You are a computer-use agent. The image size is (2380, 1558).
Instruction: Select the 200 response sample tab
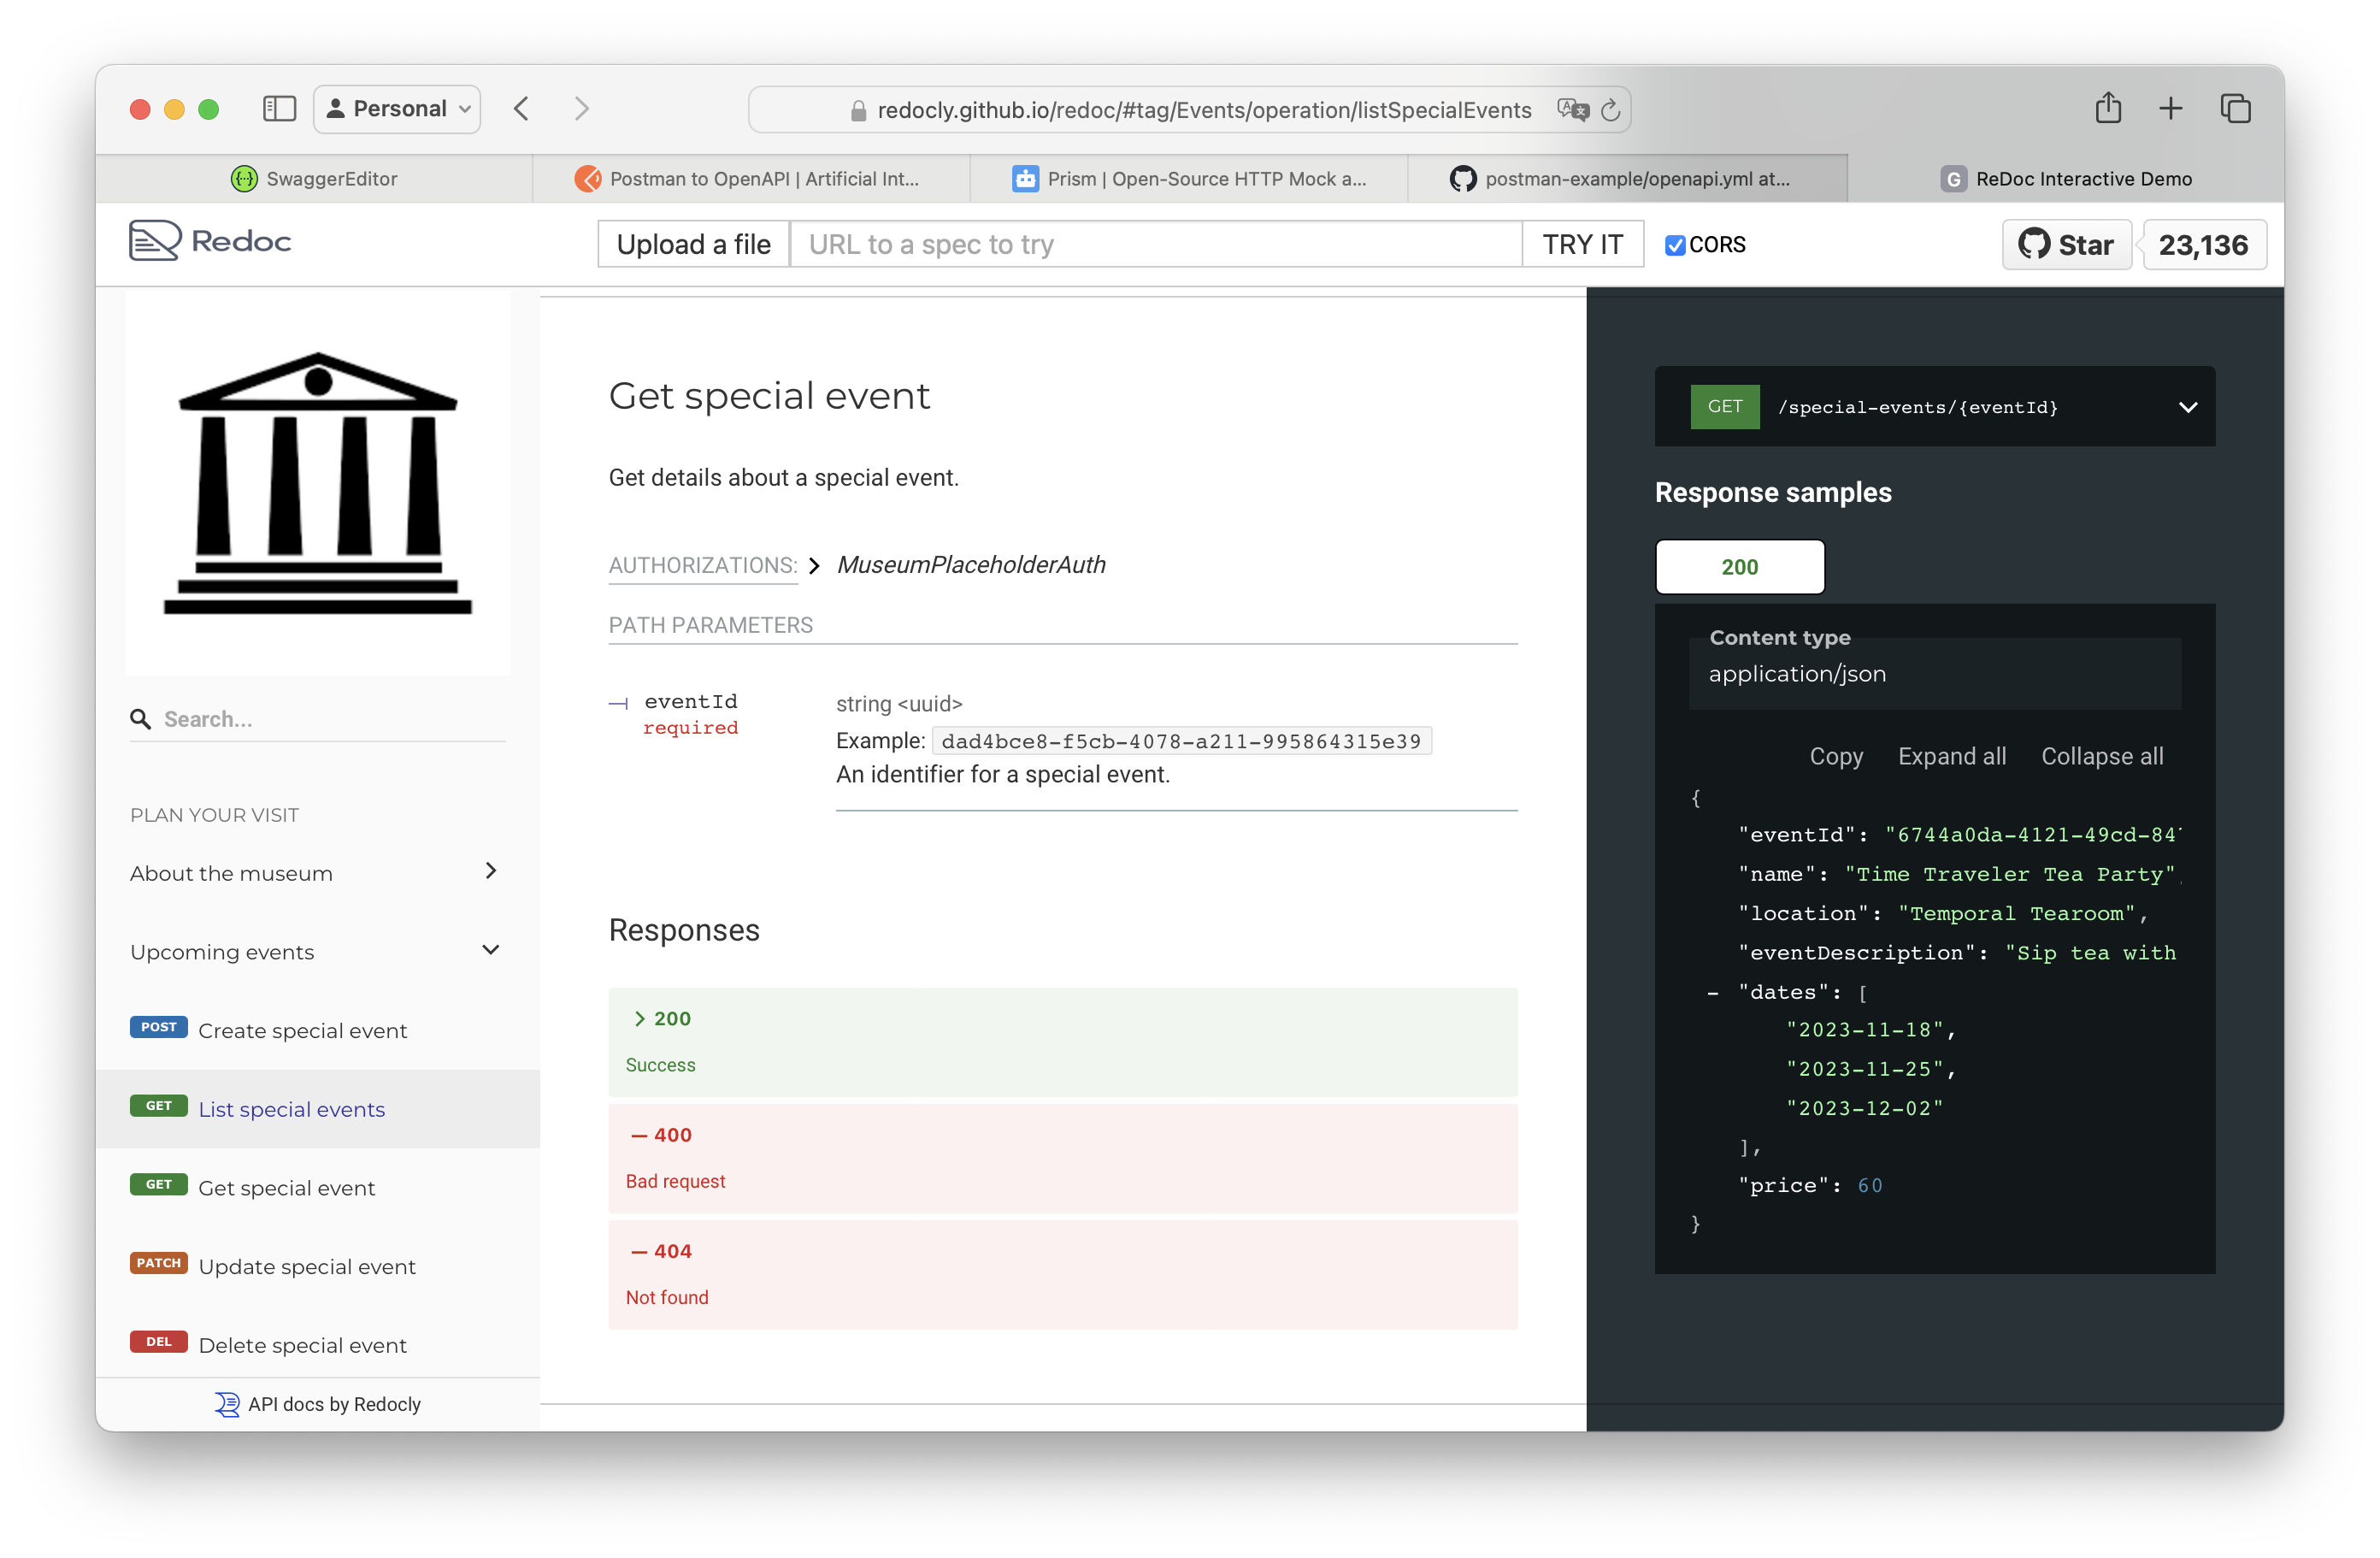tap(1740, 566)
